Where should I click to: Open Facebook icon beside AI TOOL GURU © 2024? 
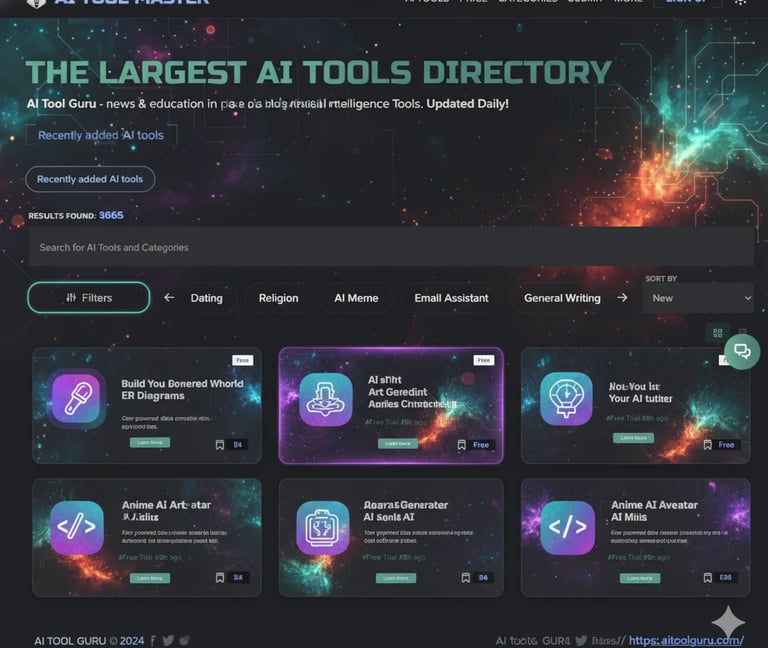coord(153,641)
